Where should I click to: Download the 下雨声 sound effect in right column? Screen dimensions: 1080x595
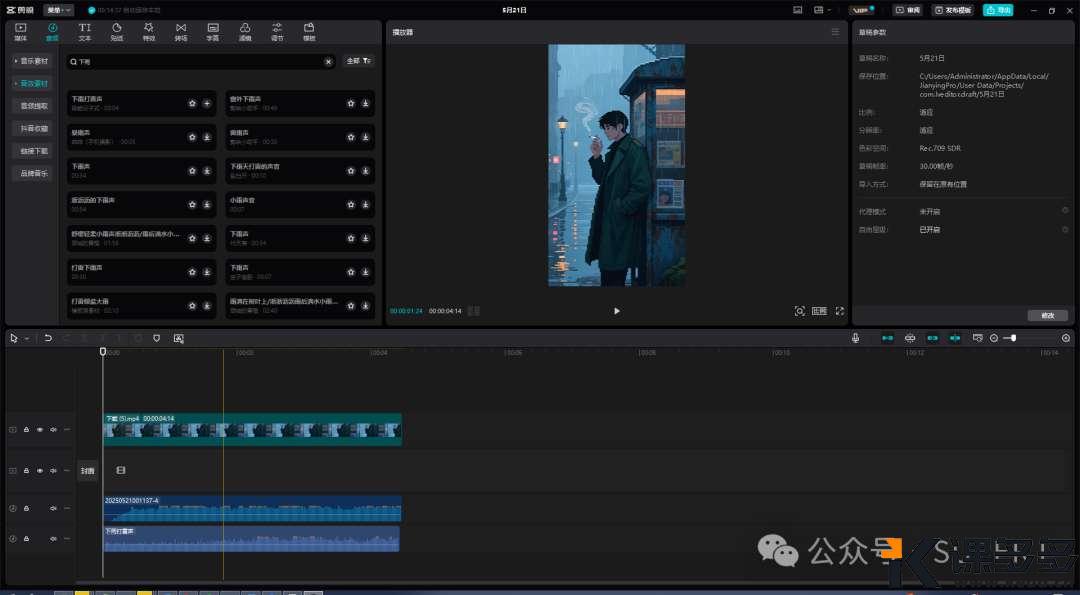tap(366, 240)
